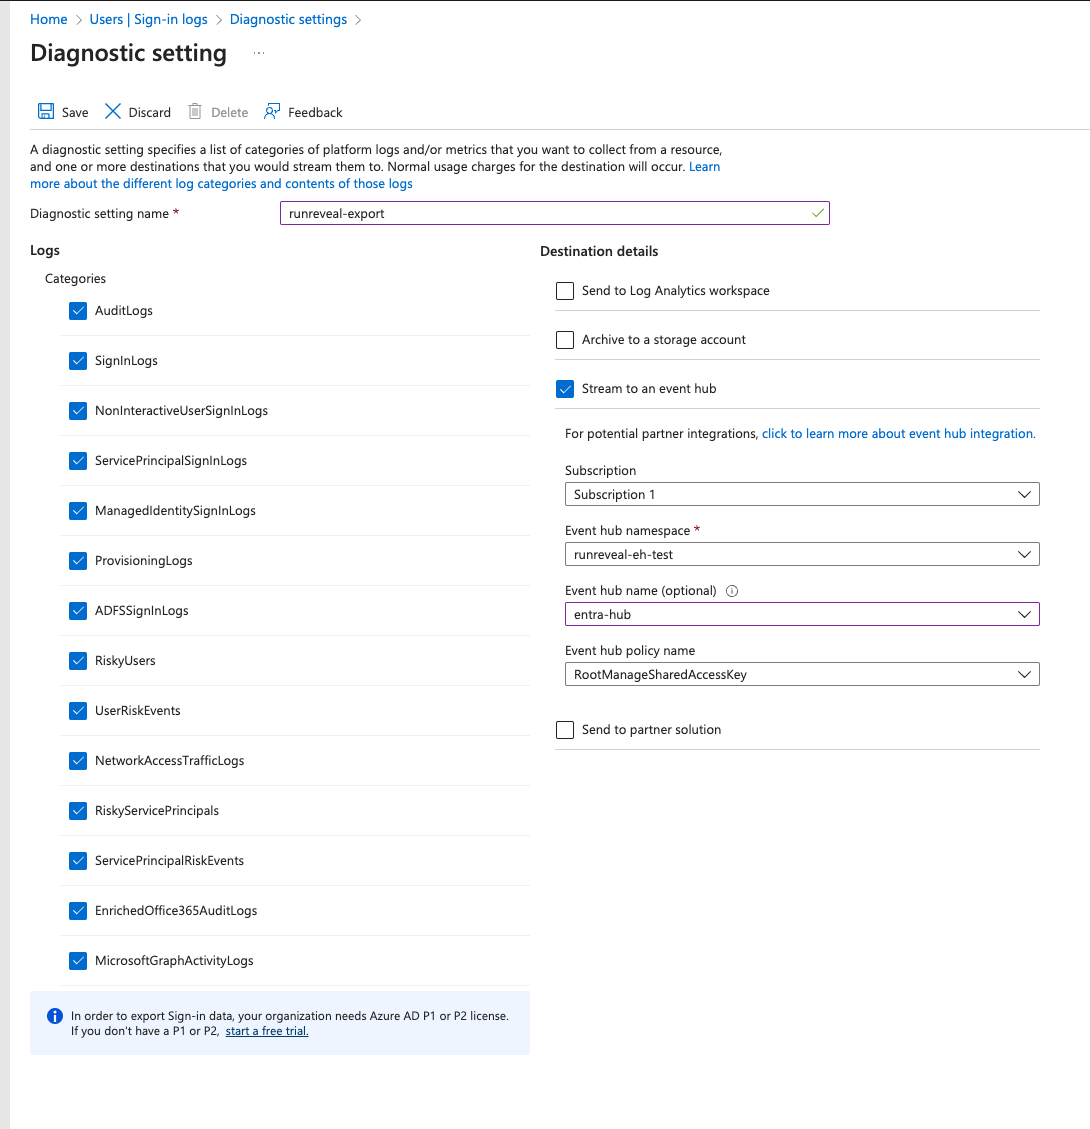Click the Save disk icon
The width and height of the screenshot is (1090, 1129).
46,112
